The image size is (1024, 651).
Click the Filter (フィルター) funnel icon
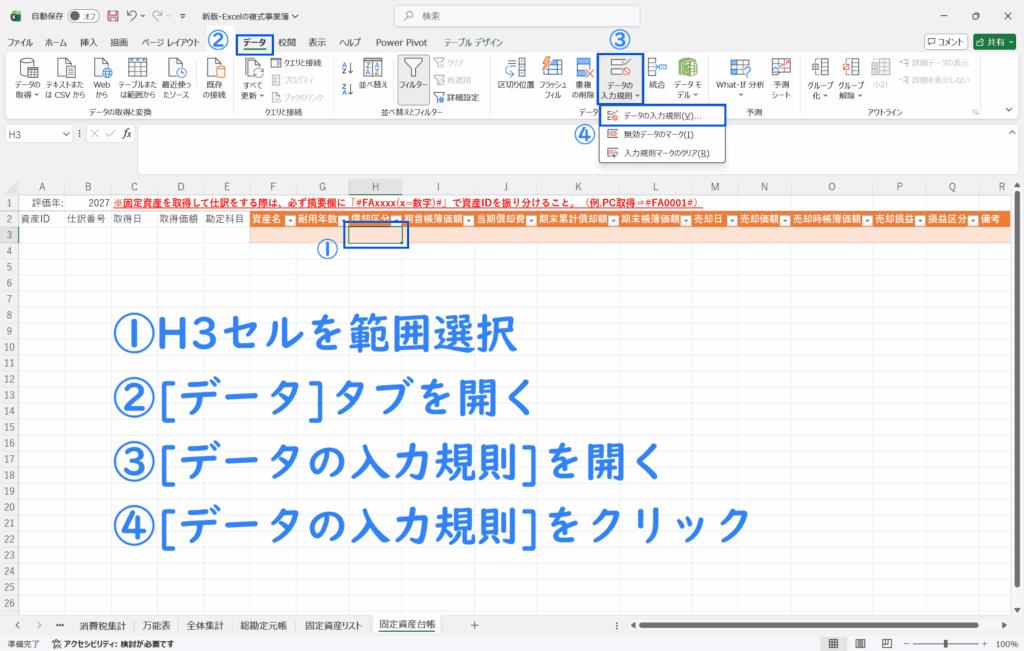(x=413, y=74)
